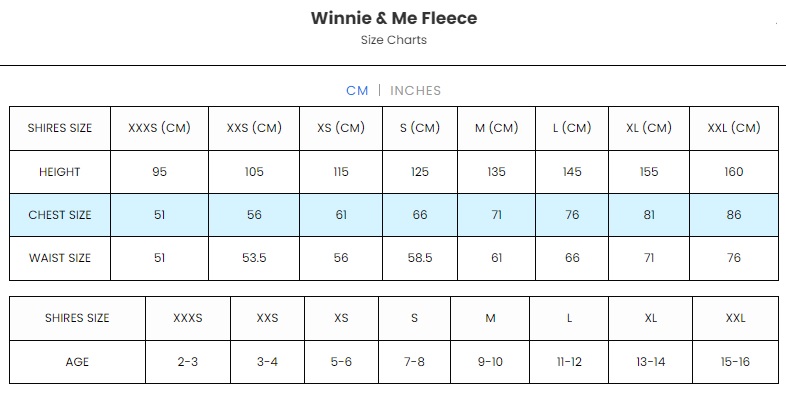This screenshot has height=403, width=786.
Task: Select the CHEST SIZE row label
Action: [x=60, y=215]
